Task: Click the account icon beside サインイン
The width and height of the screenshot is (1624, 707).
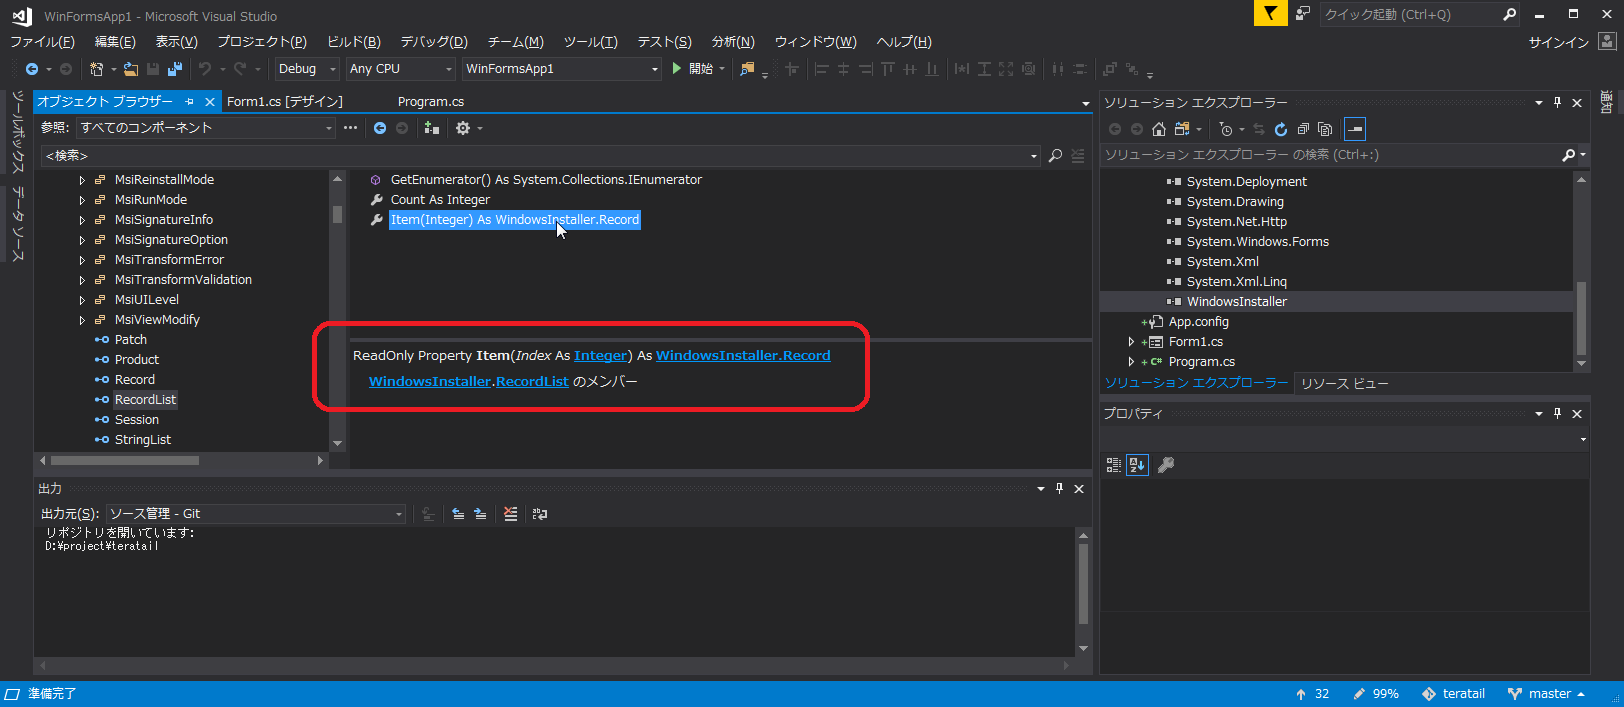Action: tap(1607, 42)
